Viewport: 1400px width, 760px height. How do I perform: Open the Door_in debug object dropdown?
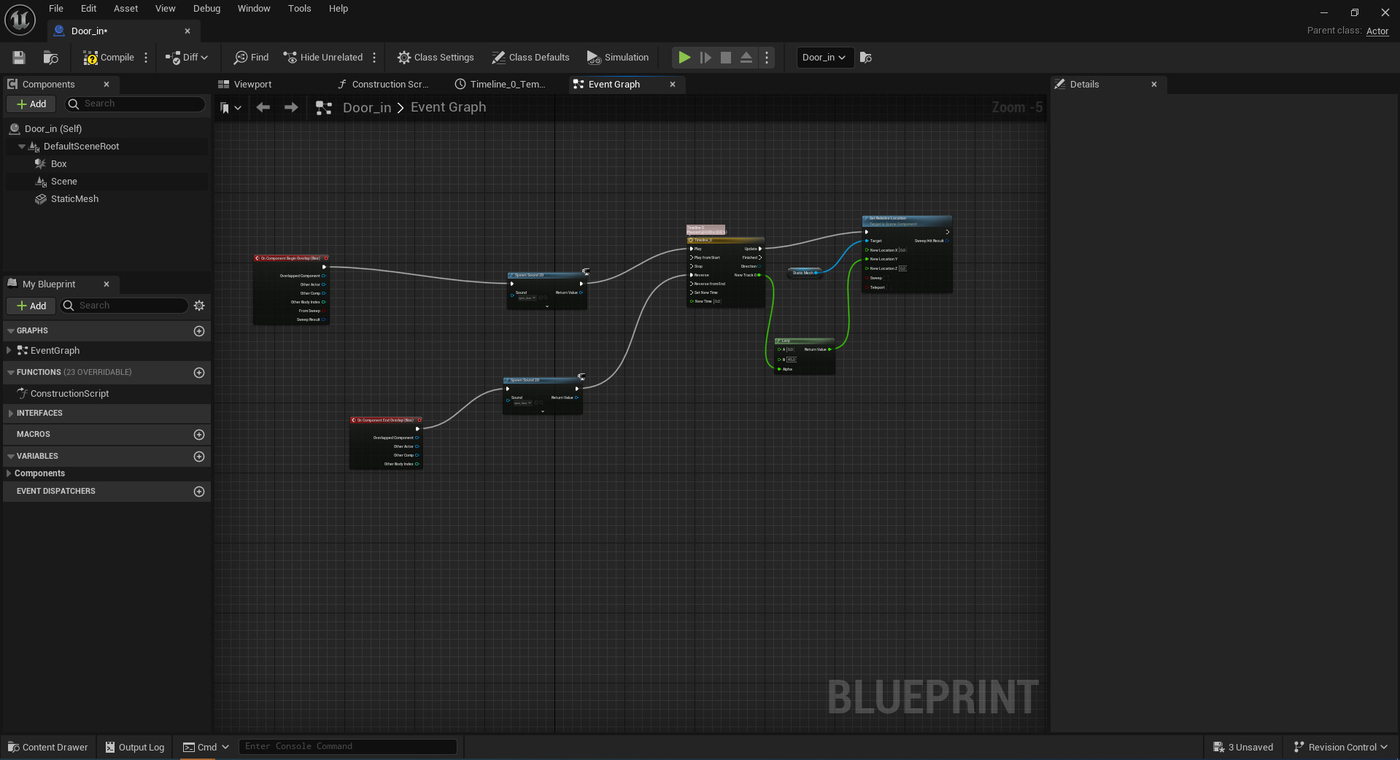coord(825,57)
